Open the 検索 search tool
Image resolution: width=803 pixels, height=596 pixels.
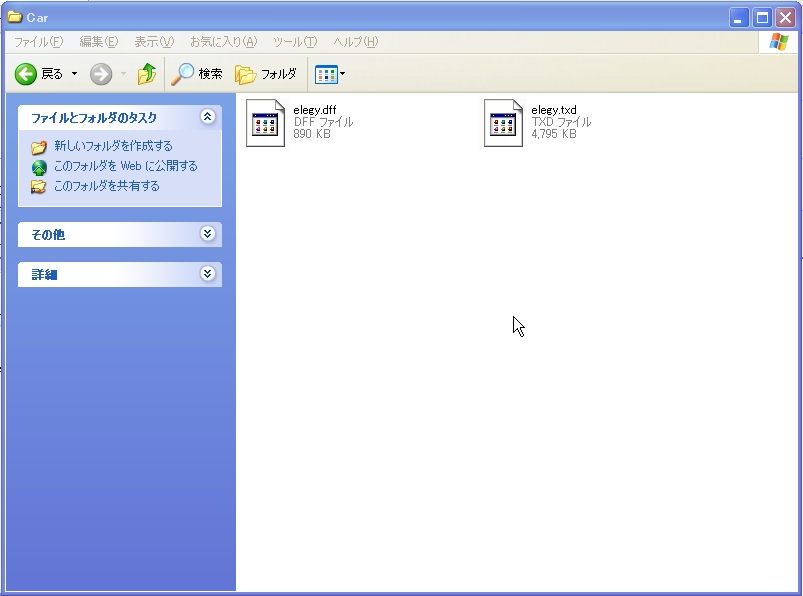coord(197,74)
